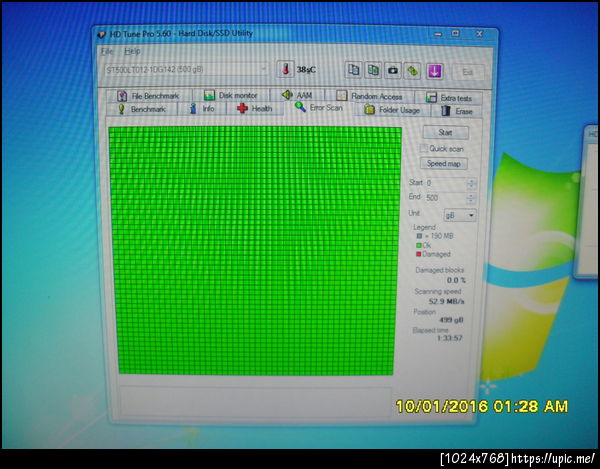600x469 pixels.
Task: Switch to the Random Access tab
Action: [x=370, y=96]
